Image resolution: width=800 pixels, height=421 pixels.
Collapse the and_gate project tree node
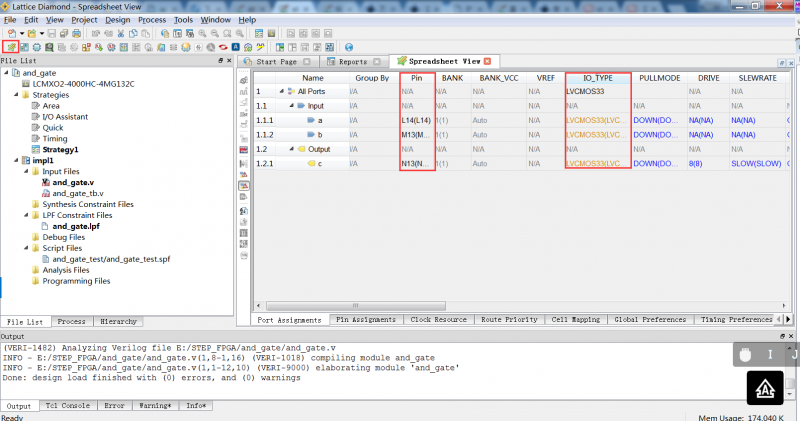click(x=7, y=73)
